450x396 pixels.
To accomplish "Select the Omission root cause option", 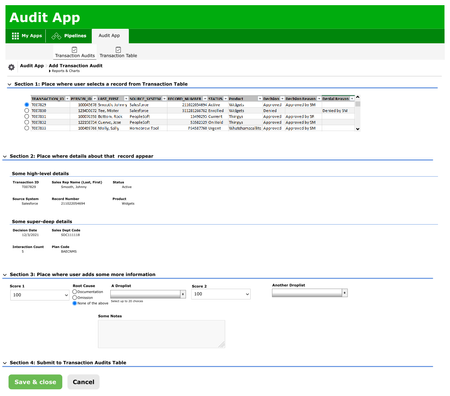I will pyautogui.click(x=75, y=297).
